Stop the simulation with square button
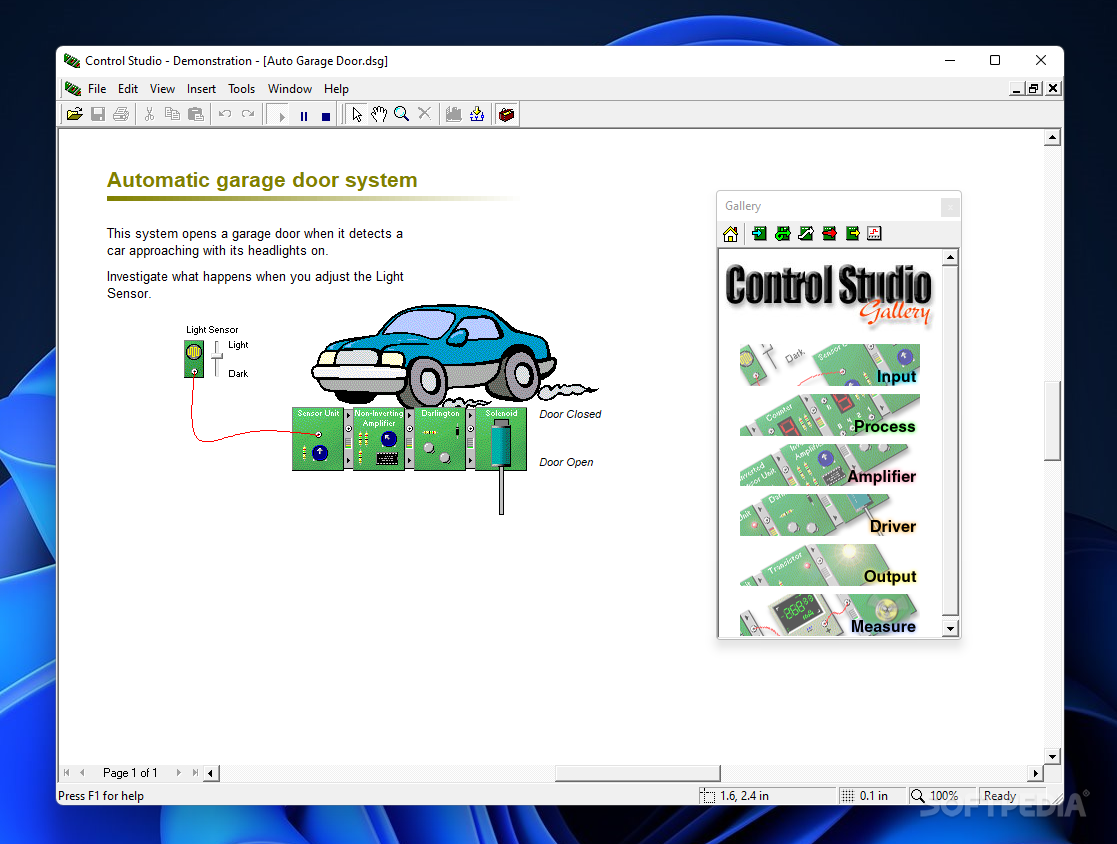 click(326, 115)
